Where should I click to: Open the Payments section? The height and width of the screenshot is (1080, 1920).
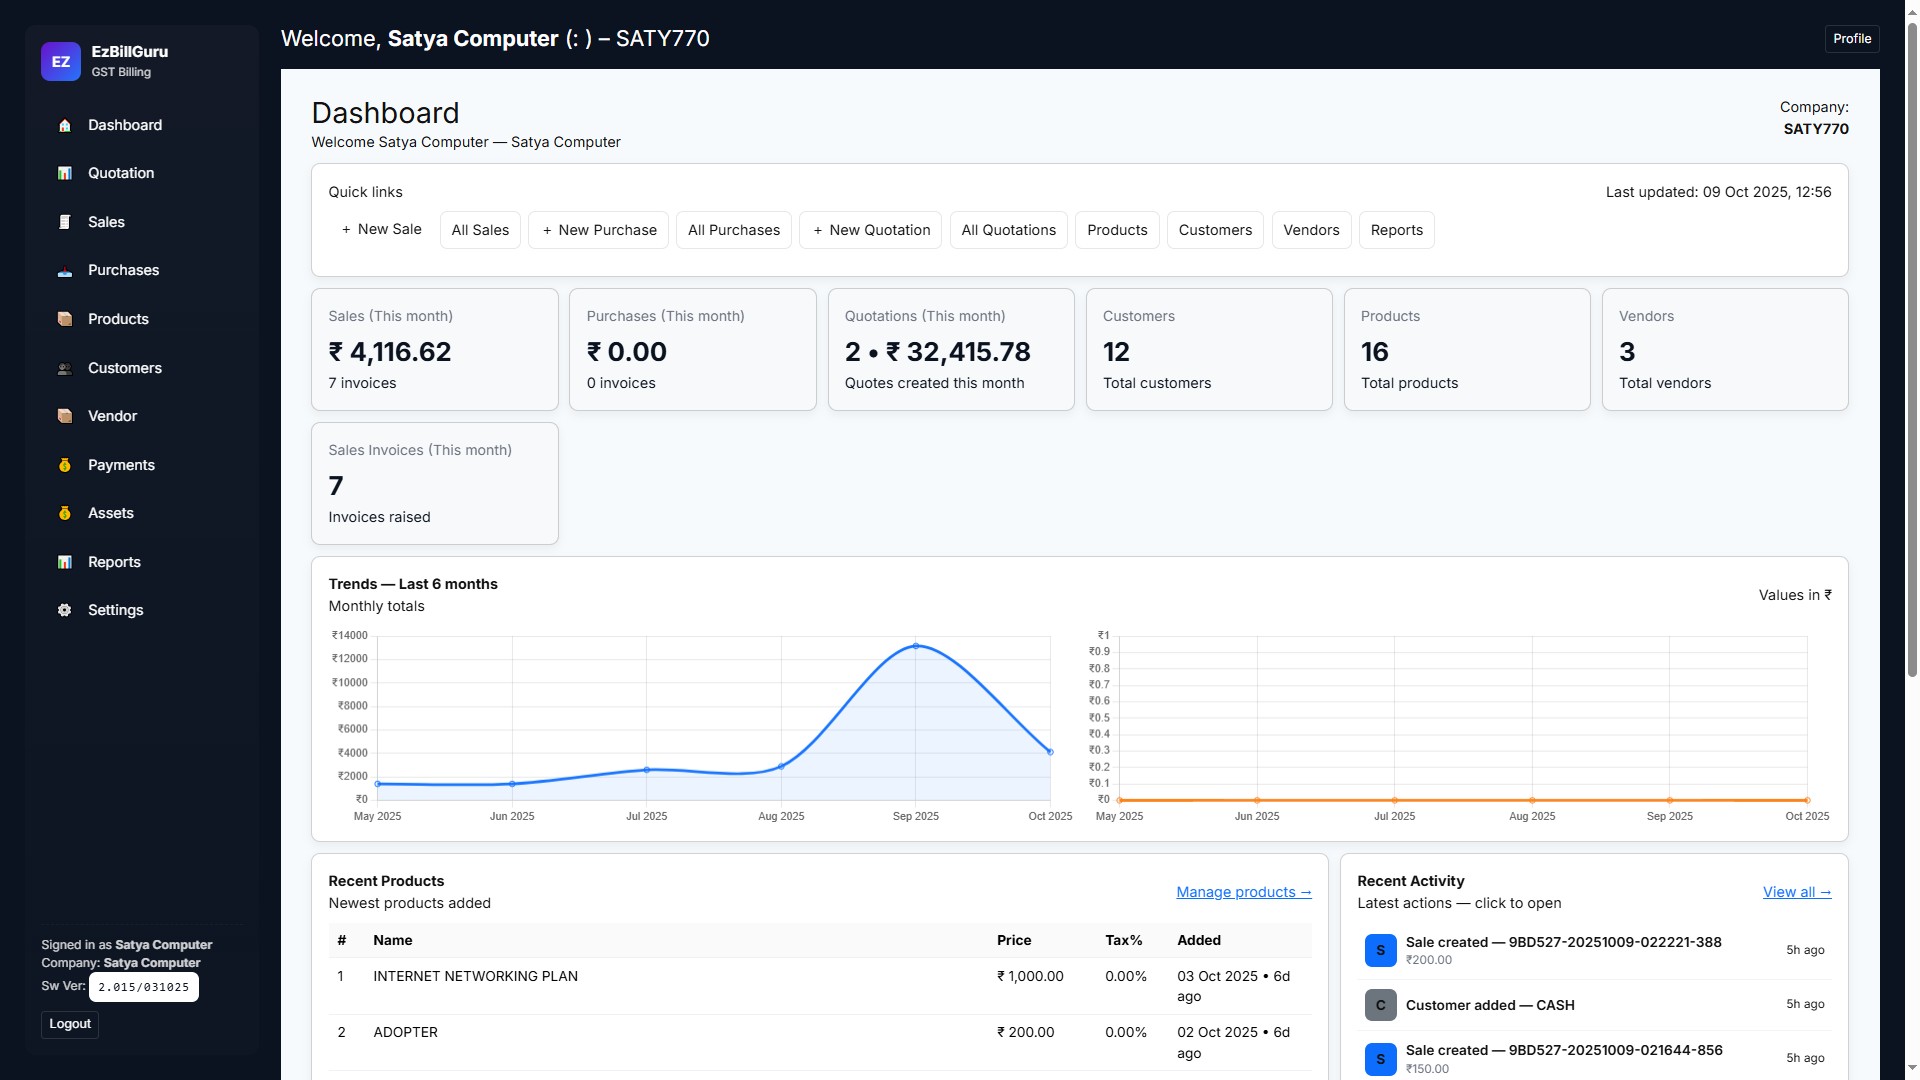click(121, 465)
